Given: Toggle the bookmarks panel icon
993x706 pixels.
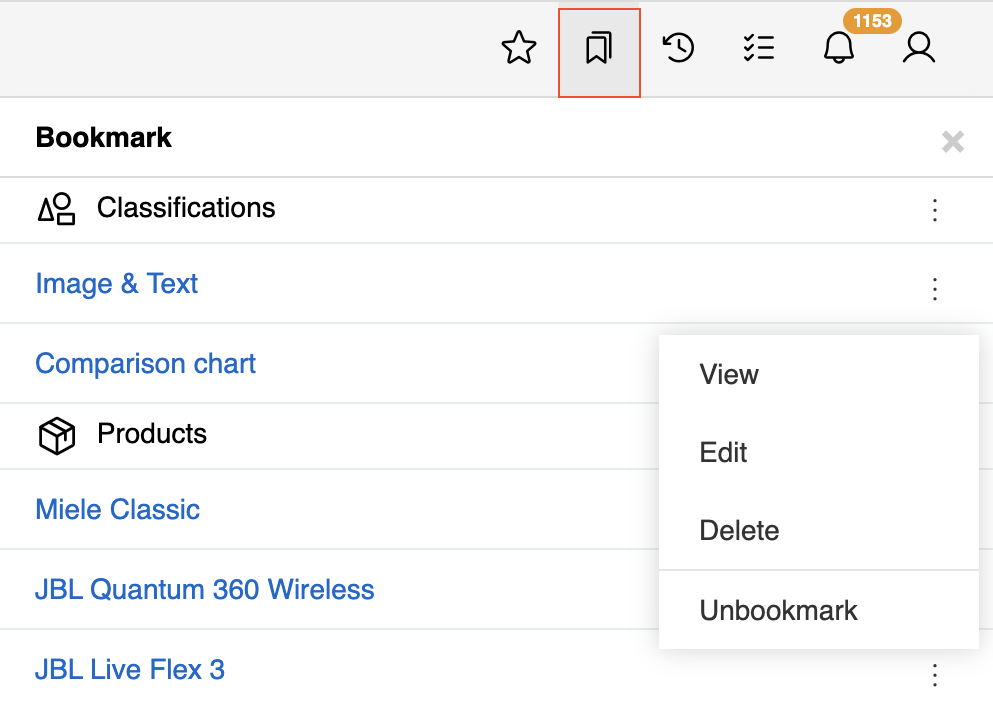Looking at the screenshot, I should tap(598, 48).
